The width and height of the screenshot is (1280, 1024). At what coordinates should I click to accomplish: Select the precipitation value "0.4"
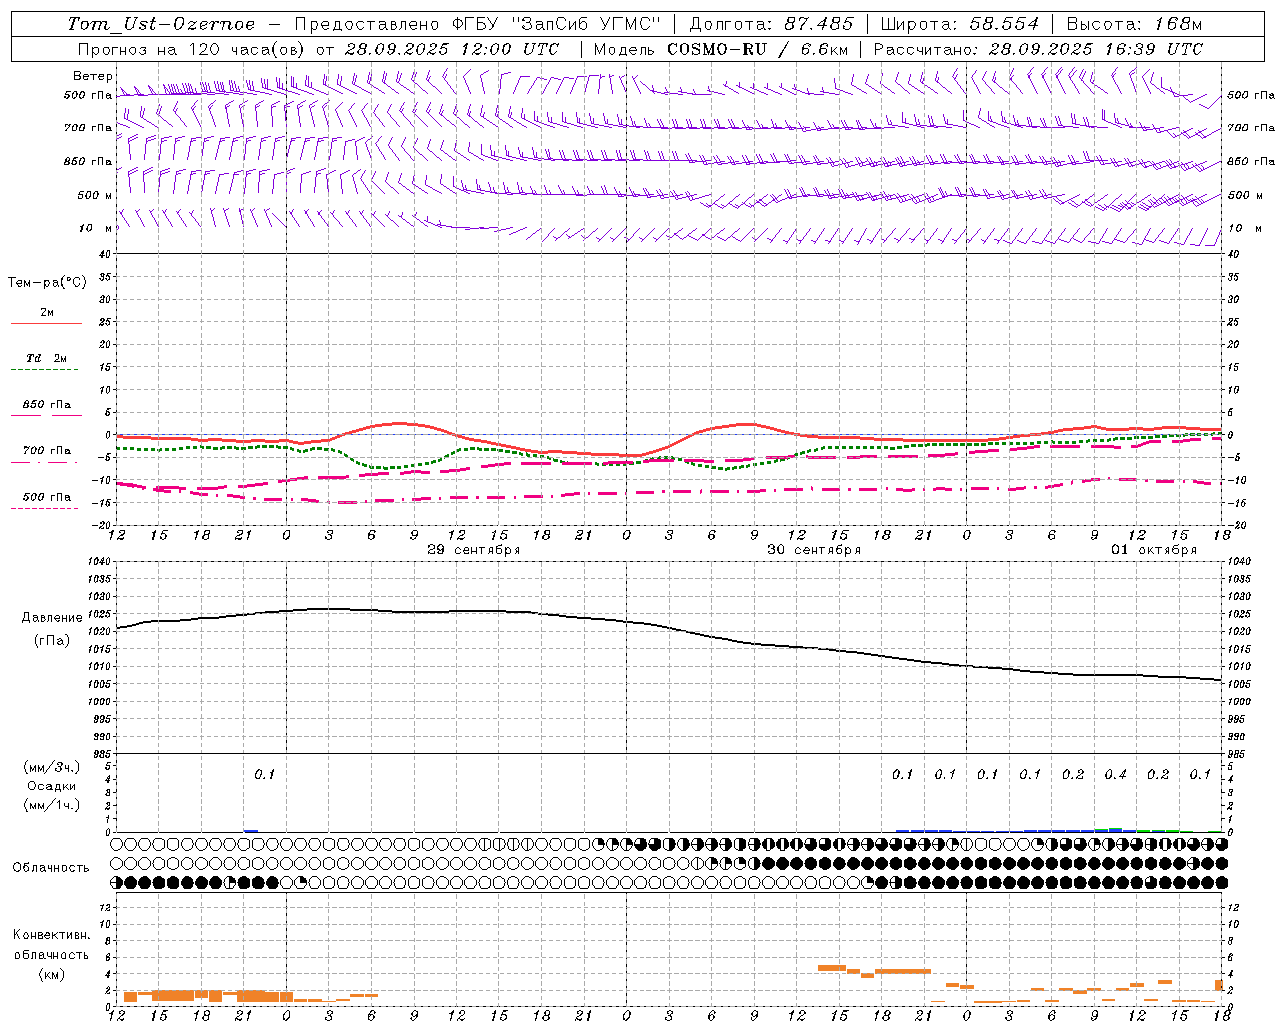[1116, 774]
